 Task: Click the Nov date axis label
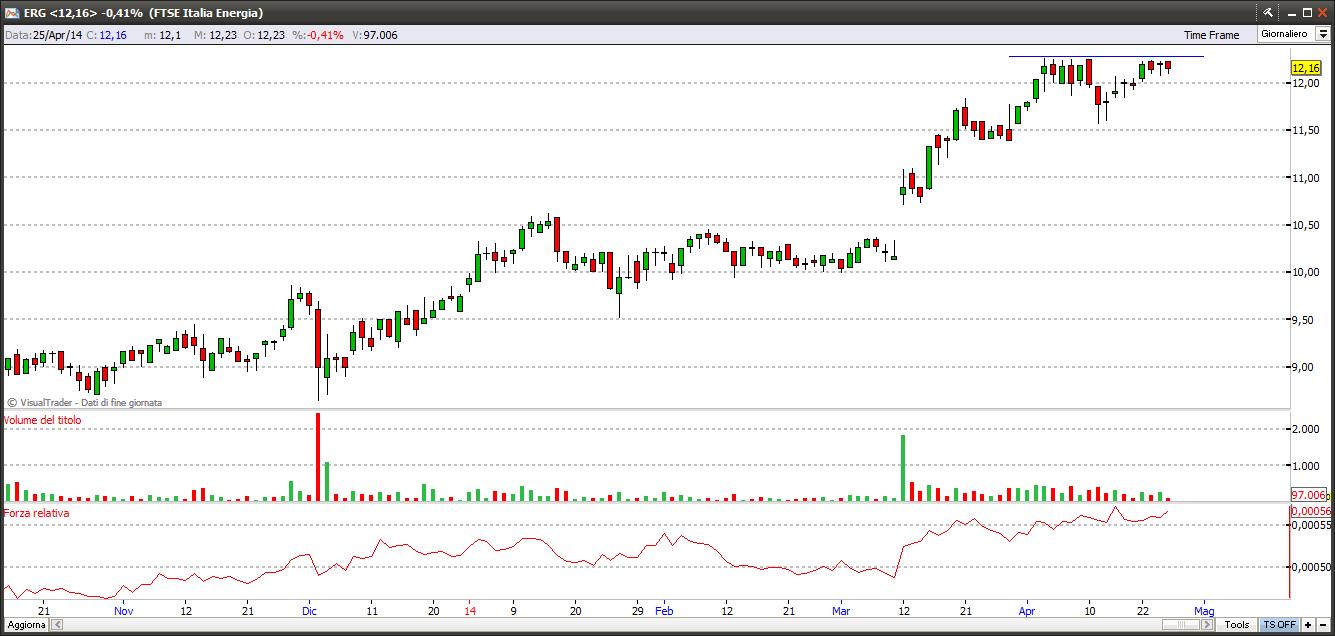(x=123, y=610)
